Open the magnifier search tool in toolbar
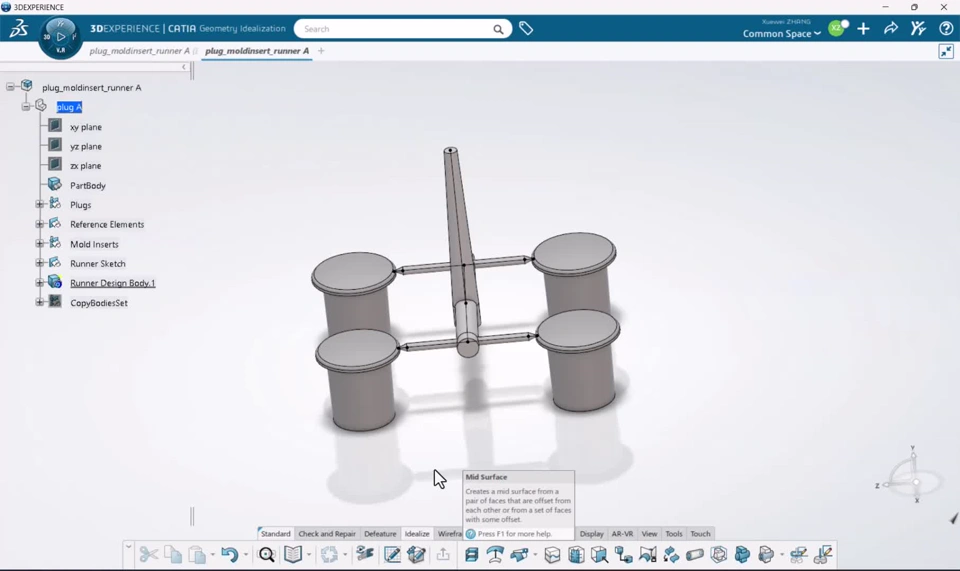Screen dimensions: 960x571 click(266, 554)
